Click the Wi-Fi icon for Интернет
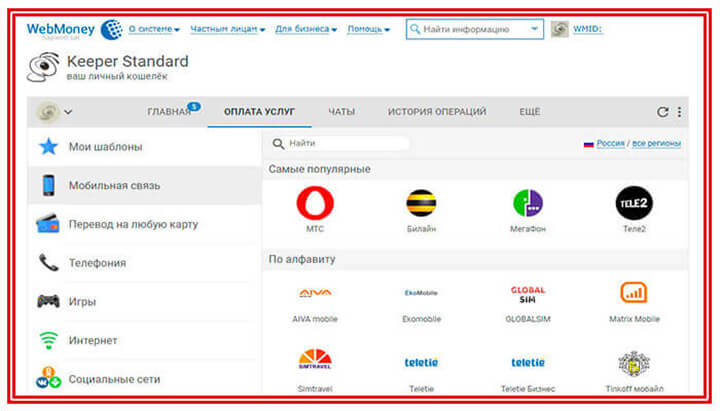The width and height of the screenshot is (720, 411). (x=48, y=340)
